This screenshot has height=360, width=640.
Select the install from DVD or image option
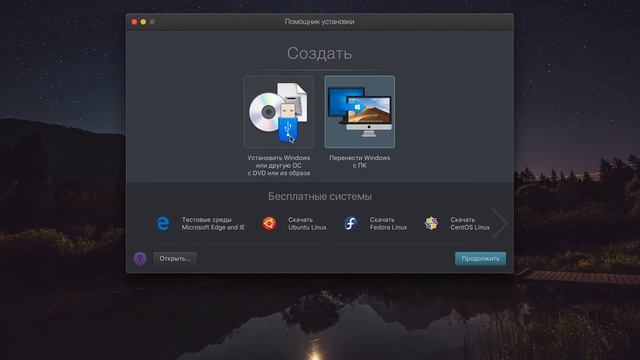pyautogui.click(x=279, y=111)
